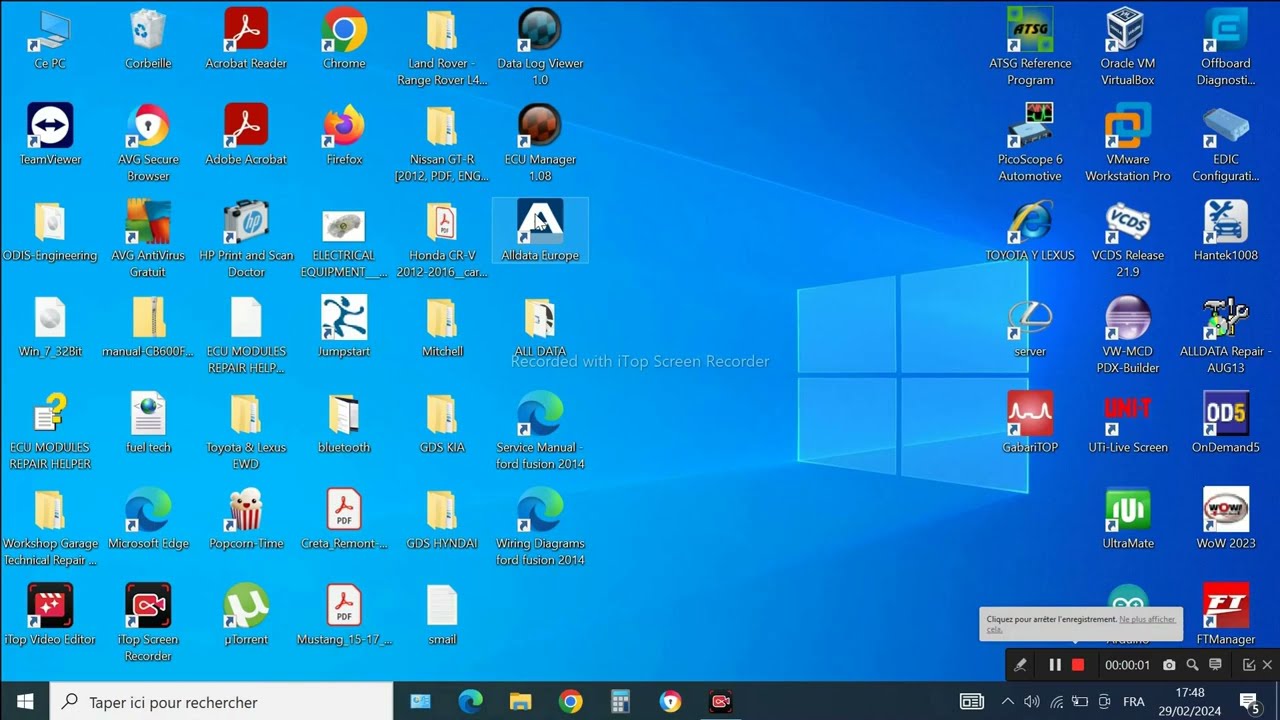Minimize the recorder toolbar using arrow icon
Viewport: 1280px width, 720px height.
(1249, 665)
